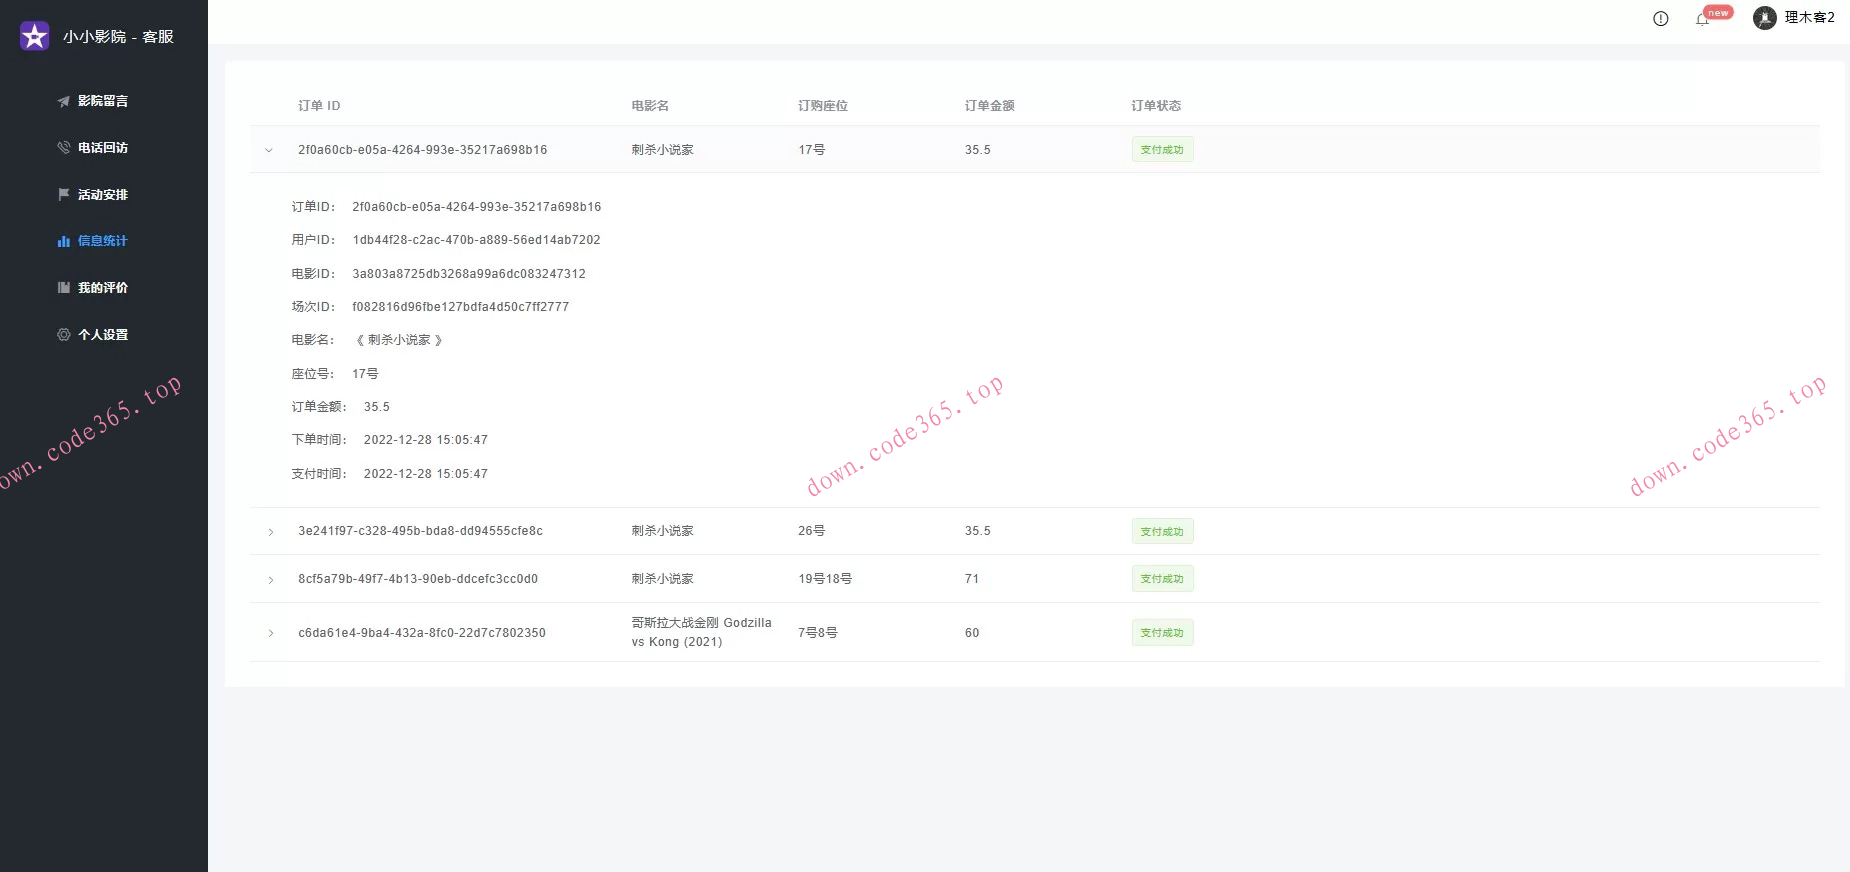This screenshot has height=872, width=1850.
Task: Click the 订单金额 column header
Action: 990,106
